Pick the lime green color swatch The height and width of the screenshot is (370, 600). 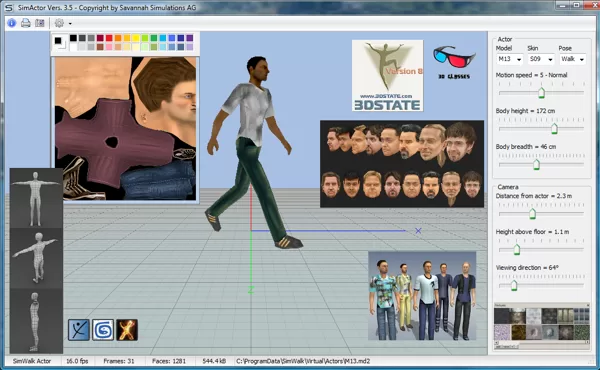pyautogui.click(x=145, y=38)
